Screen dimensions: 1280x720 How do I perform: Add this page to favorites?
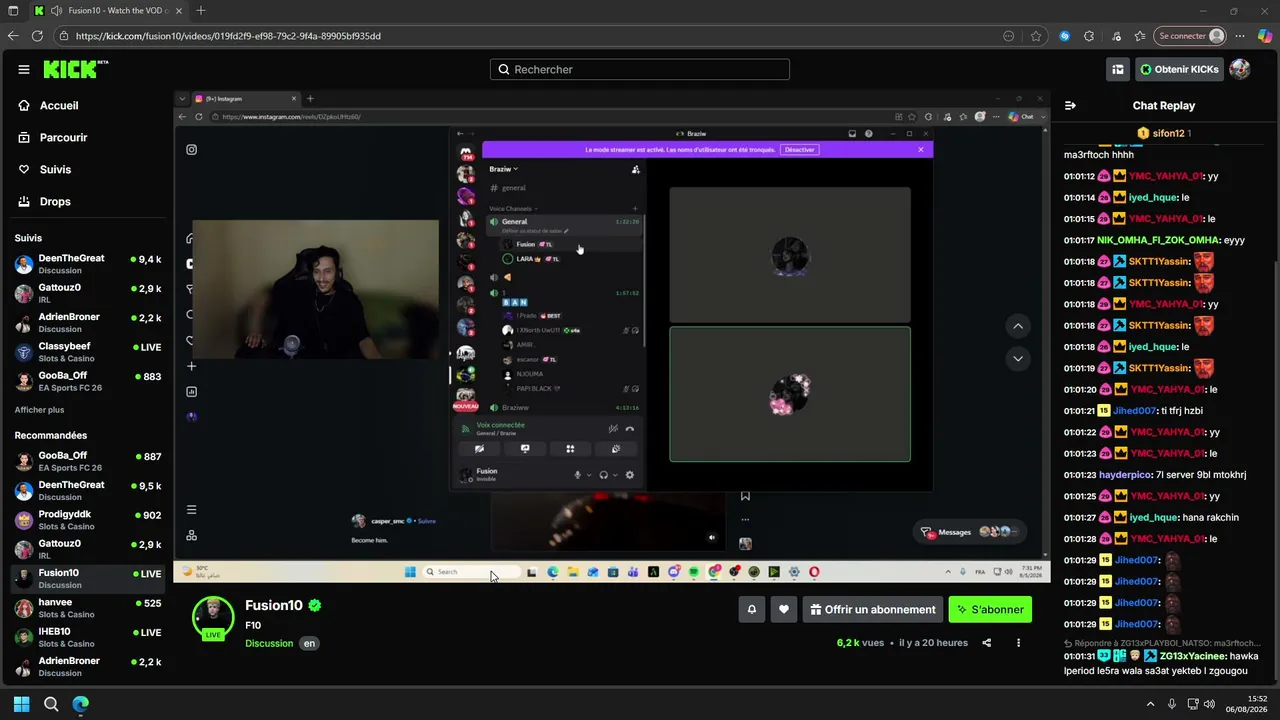[1036, 36]
